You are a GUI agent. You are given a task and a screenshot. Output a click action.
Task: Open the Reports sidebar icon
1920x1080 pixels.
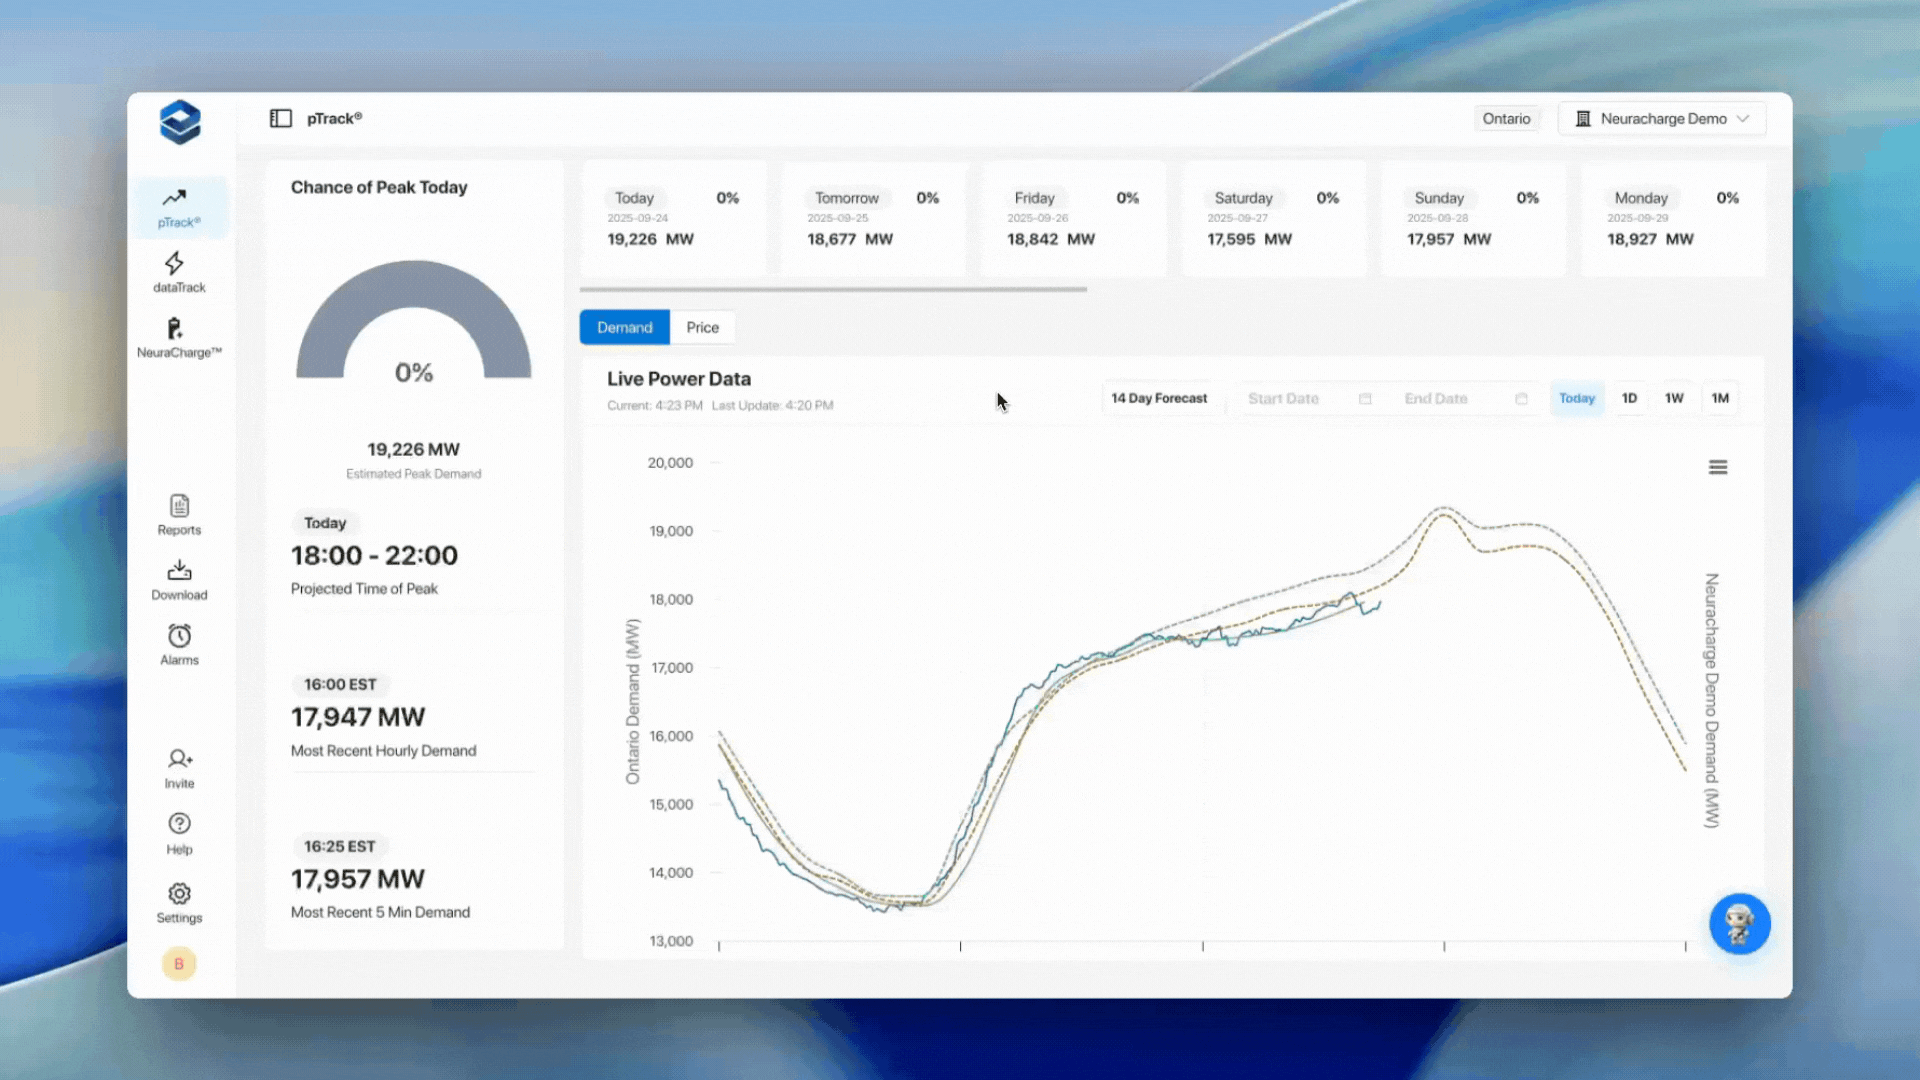[x=179, y=506]
